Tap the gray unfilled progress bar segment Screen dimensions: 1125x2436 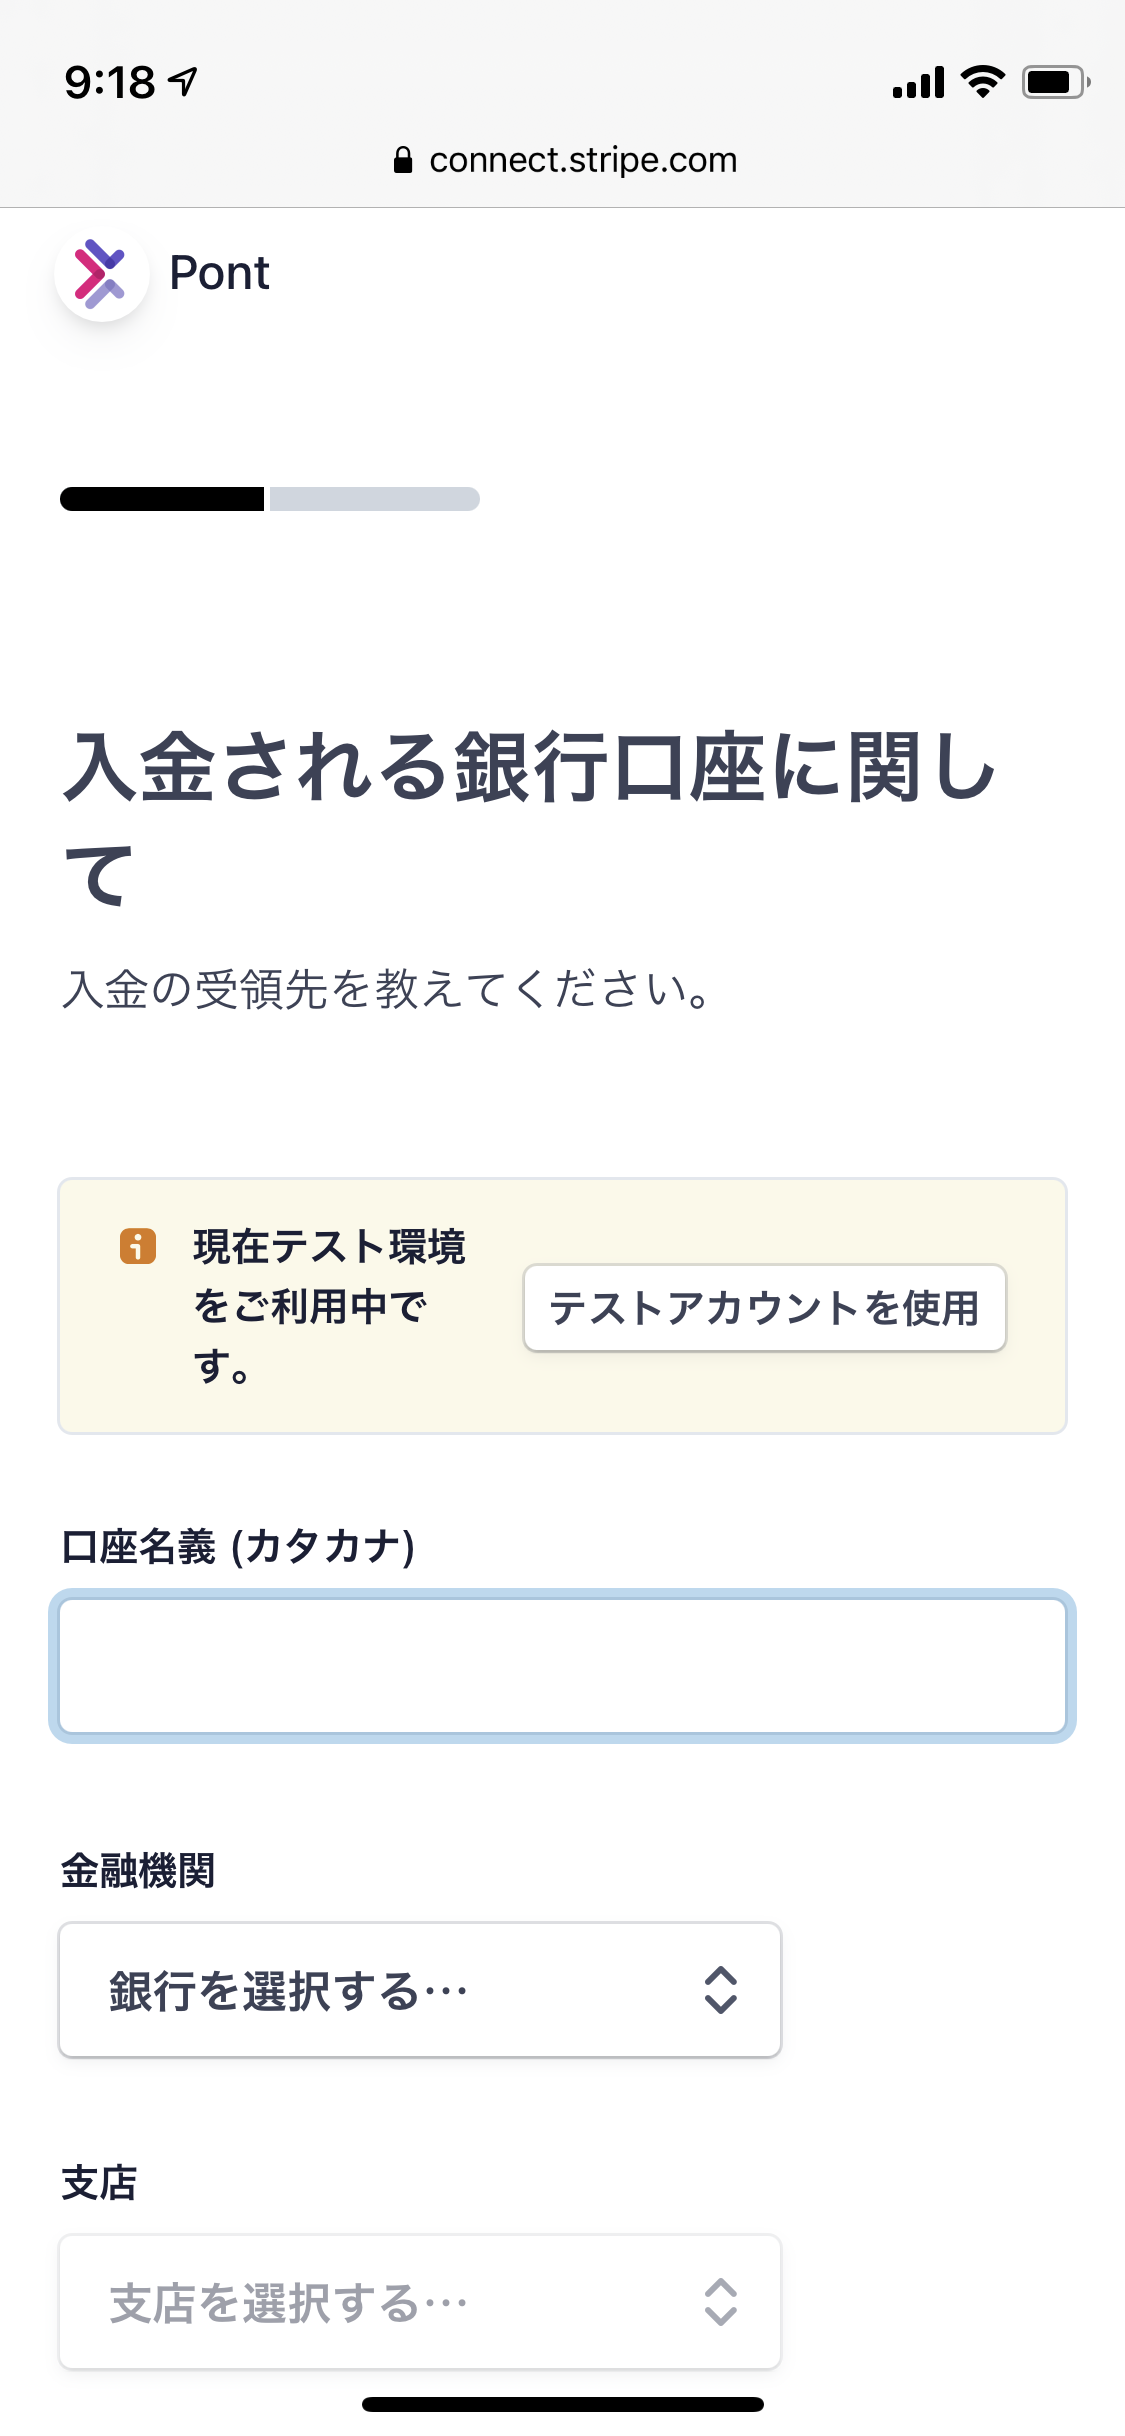(375, 499)
